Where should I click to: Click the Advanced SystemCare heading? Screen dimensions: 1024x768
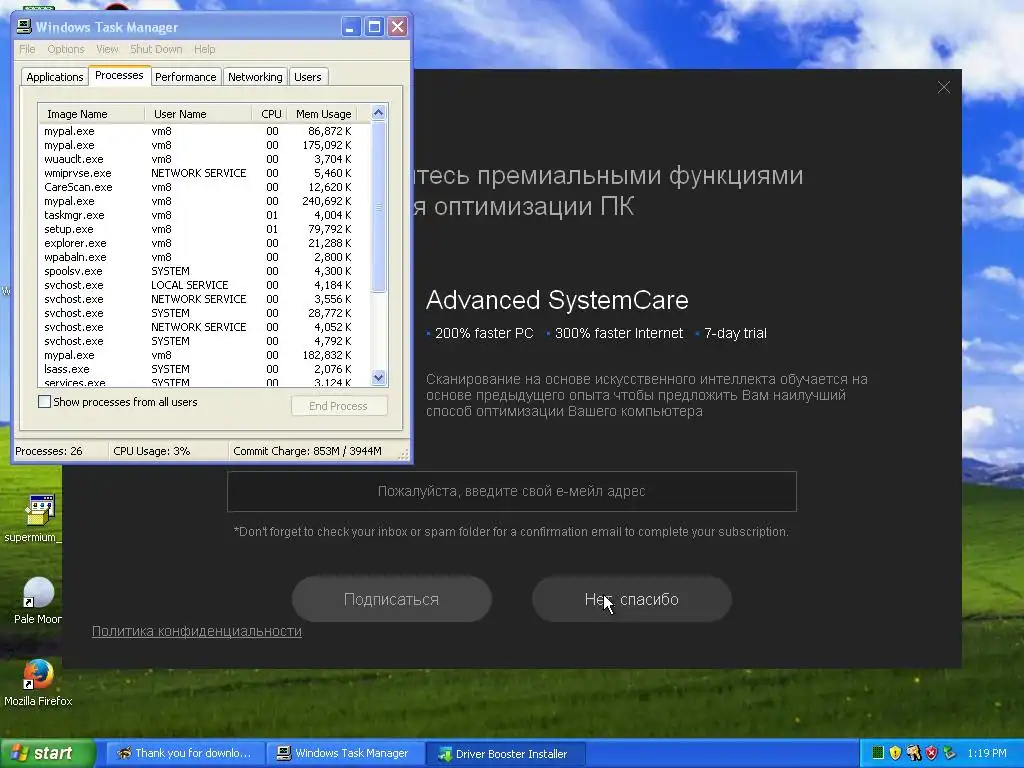pos(557,300)
